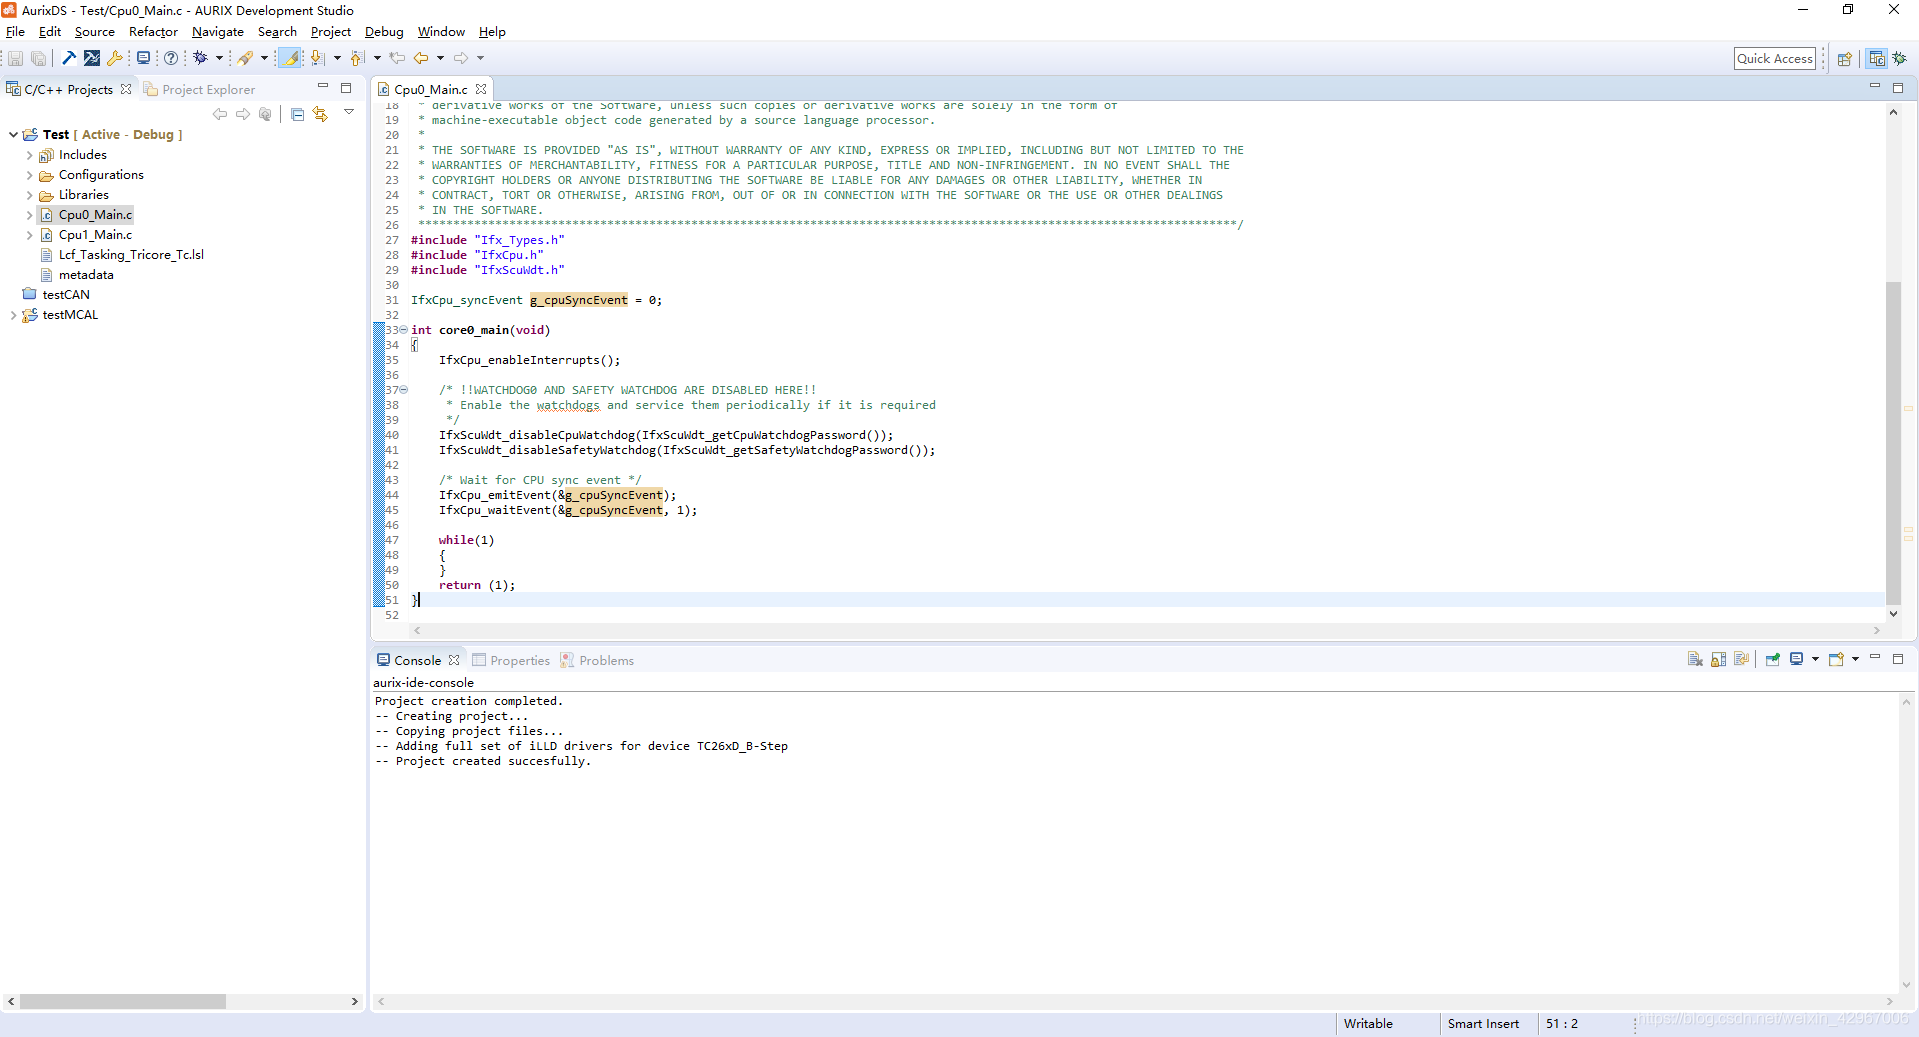The image size is (1919, 1037).
Task: Collapse the Test project node
Action: pos(13,135)
